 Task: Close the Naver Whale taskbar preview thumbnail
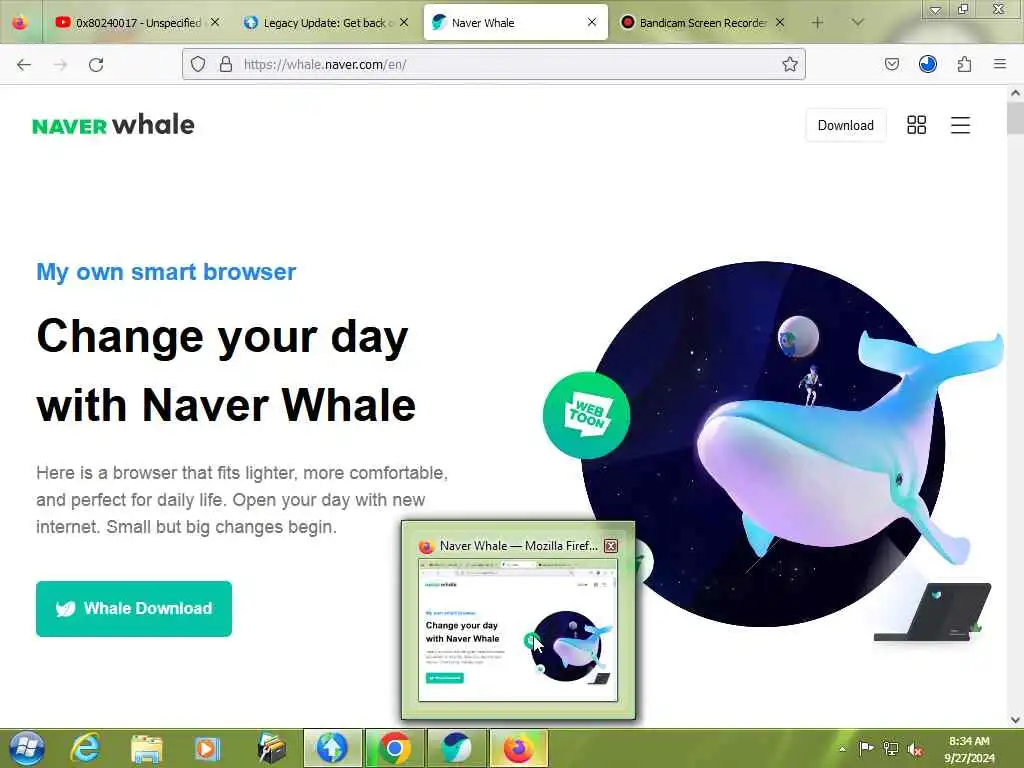pyautogui.click(x=611, y=546)
